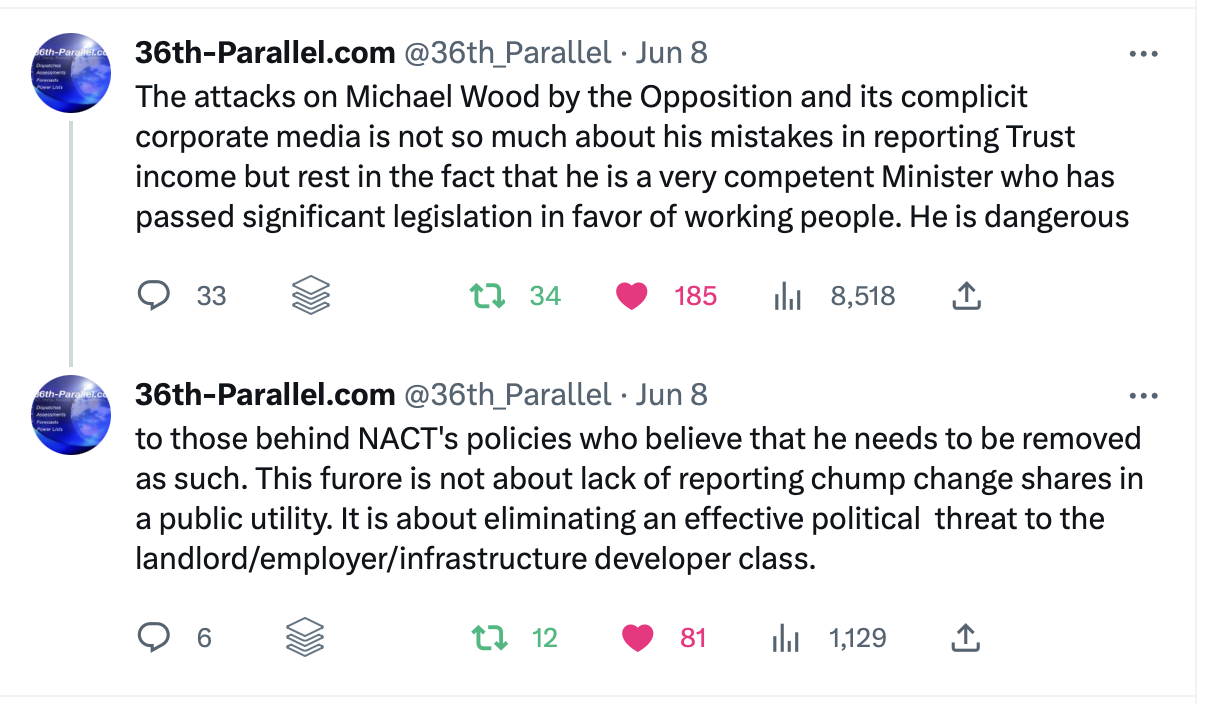1208x704 pixels.
Task: Open the Jun 8 timestamp on second tweet
Action: coord(671,395)
